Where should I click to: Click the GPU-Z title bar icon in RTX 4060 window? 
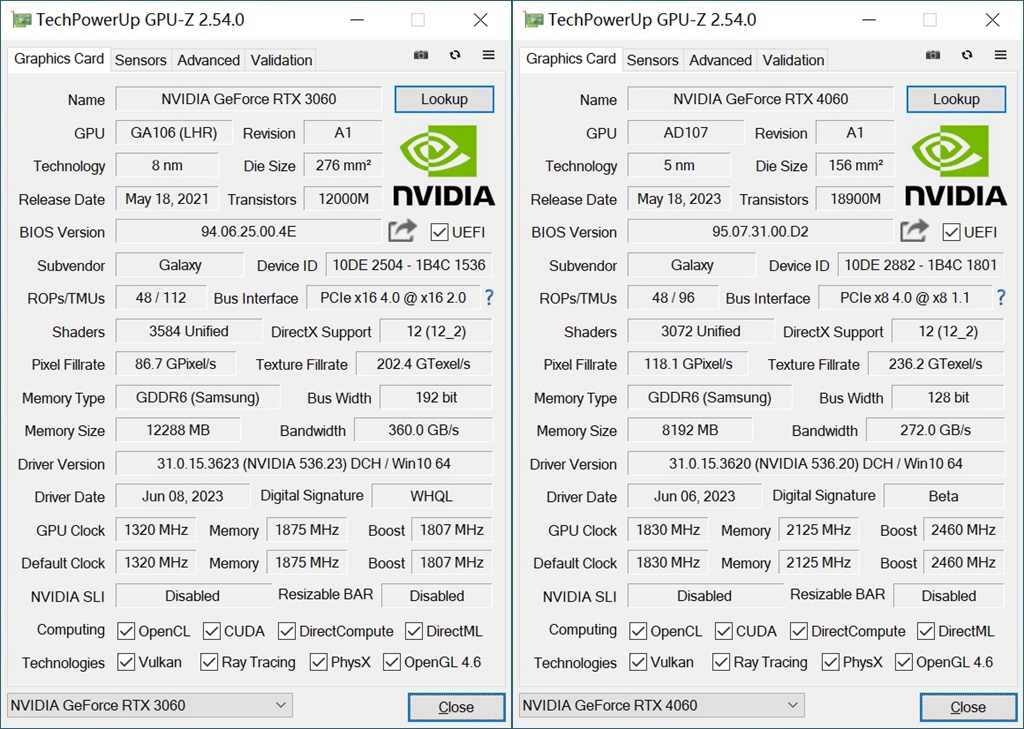533,20
